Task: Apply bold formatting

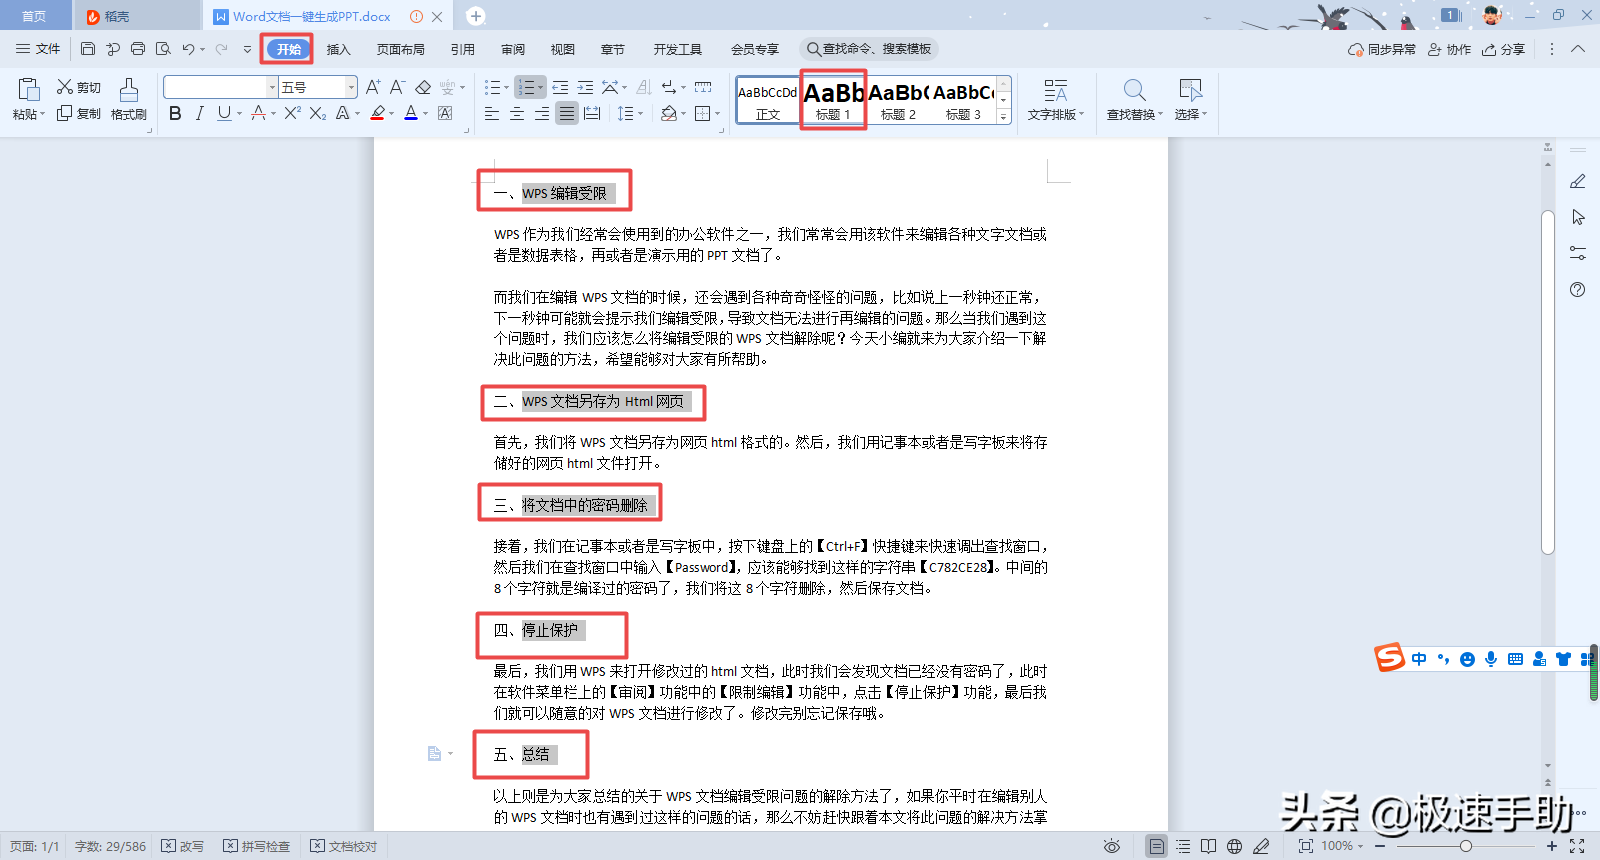Action: point(175,113)
